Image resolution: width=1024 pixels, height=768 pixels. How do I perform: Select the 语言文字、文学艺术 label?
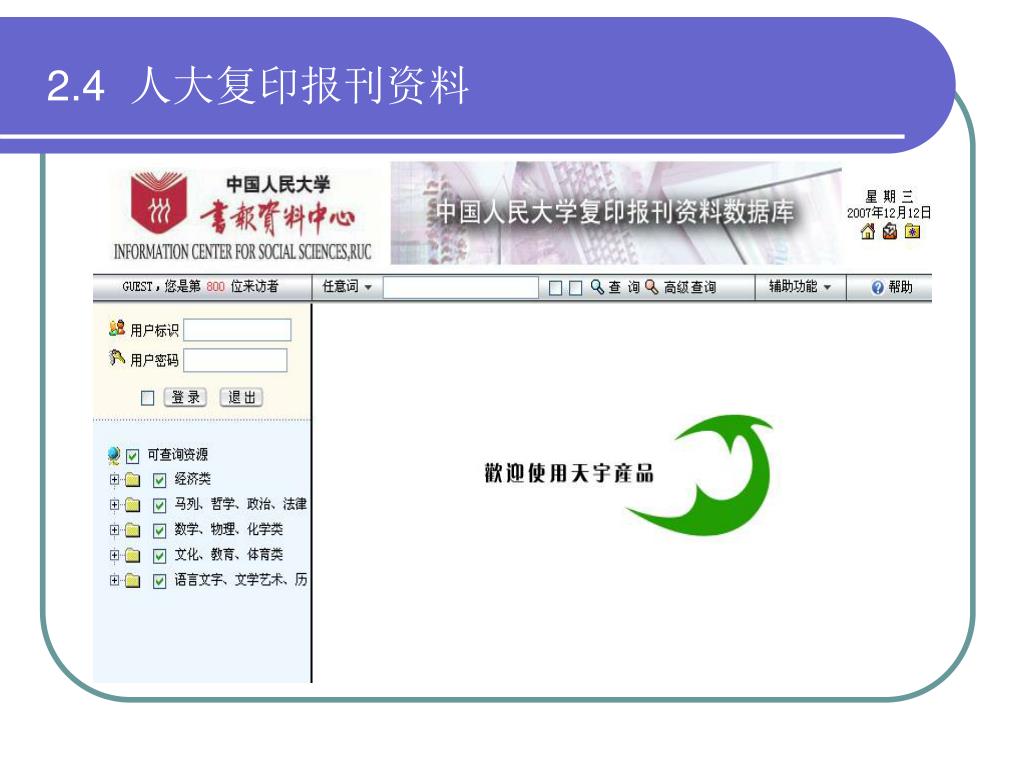240,579
